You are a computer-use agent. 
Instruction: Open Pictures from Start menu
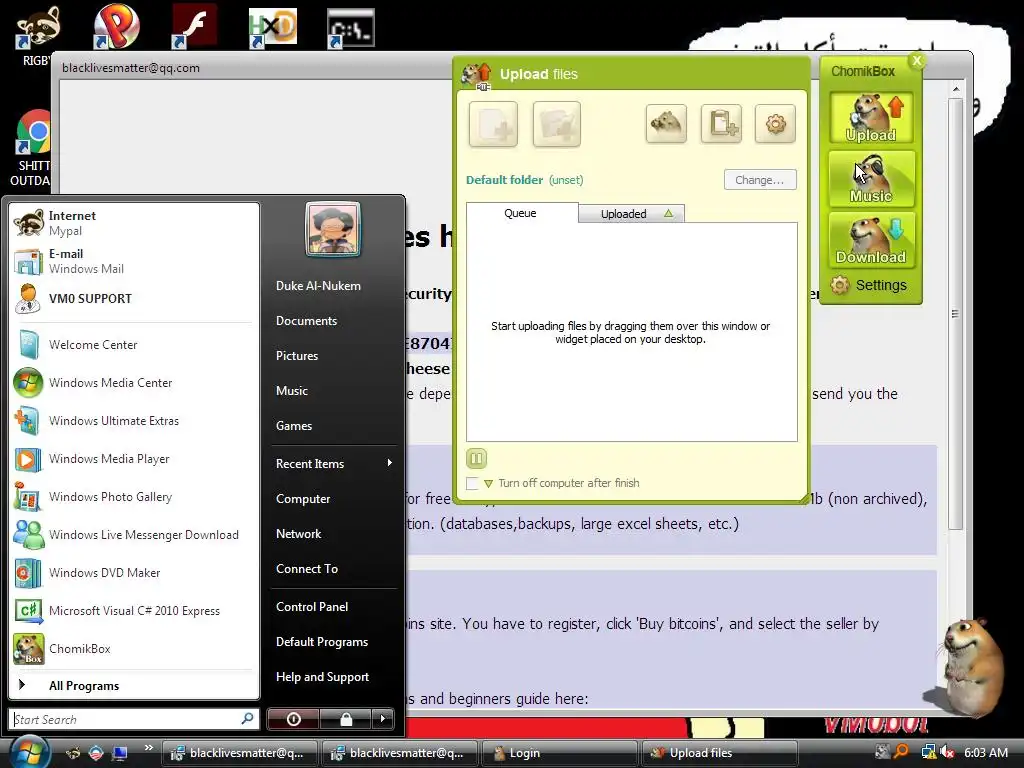[297, 356]
